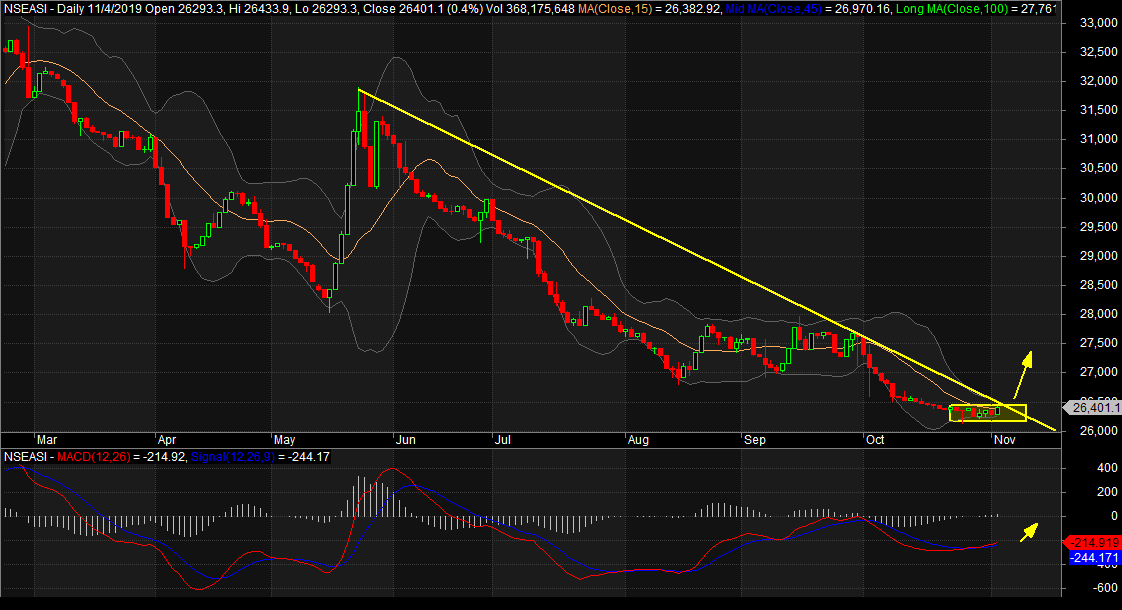This screenshot has width=1122, height=610.
Task: Select the Vol 368,175,648 text
Action: [x=530, y=9]
